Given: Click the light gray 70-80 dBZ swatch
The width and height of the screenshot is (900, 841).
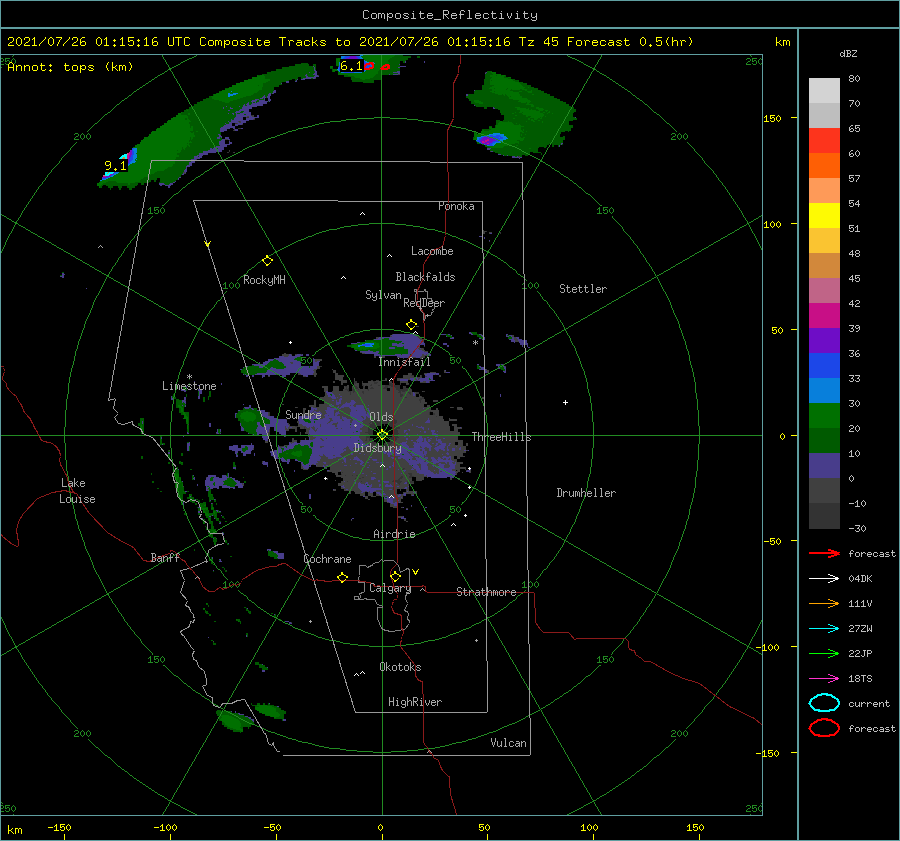Looking at the screenshot, I should (x=824, y=91).
